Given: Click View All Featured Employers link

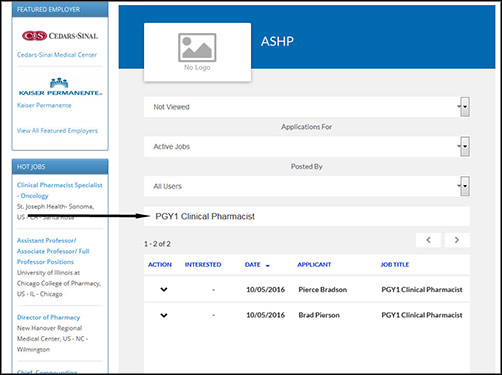Looking at the screenshot, I should click(x=57, y=131).
